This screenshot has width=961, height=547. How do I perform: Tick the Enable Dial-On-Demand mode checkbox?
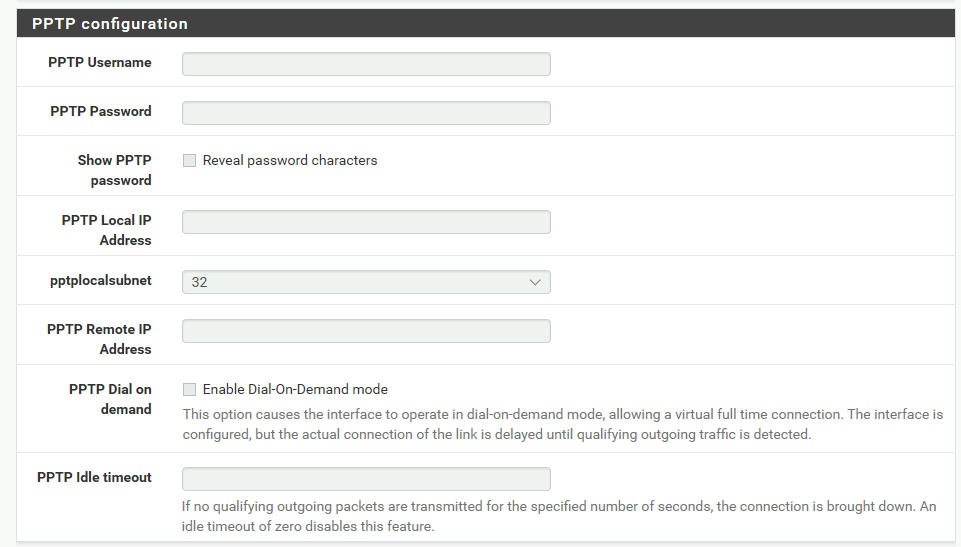(189, 390)
